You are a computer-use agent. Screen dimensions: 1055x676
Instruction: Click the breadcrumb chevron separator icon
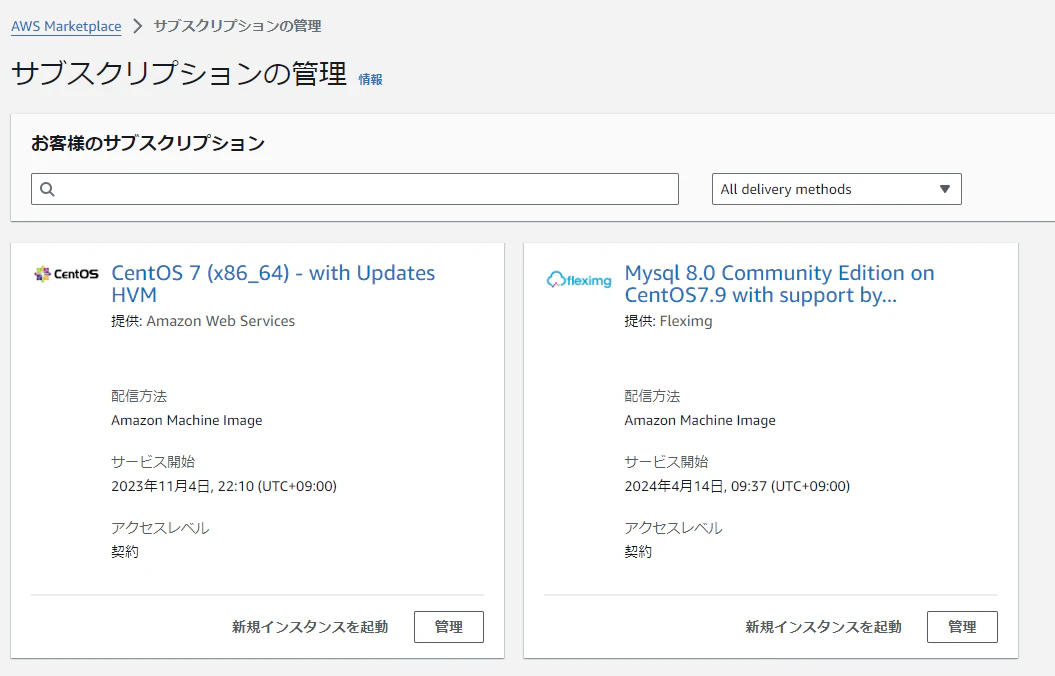(x=138, y=26)
